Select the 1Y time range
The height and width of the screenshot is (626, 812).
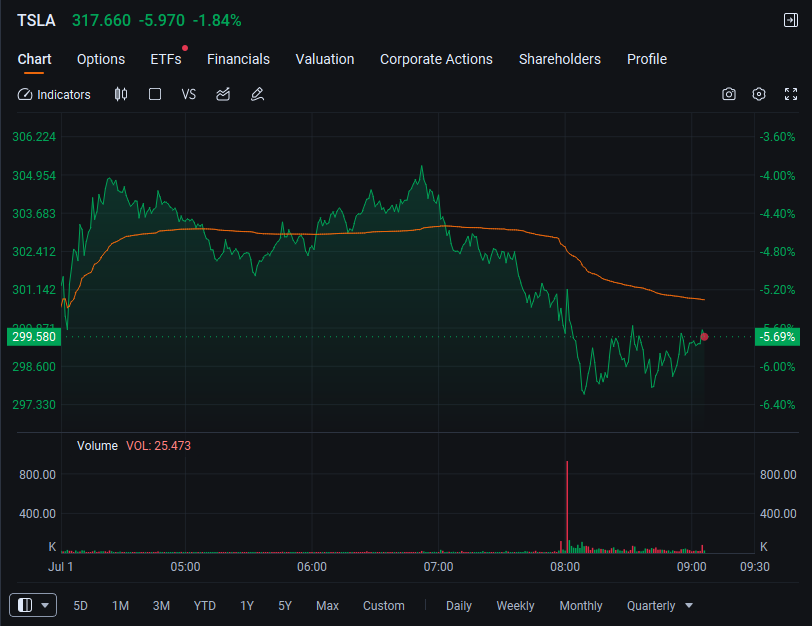(247, 606)
